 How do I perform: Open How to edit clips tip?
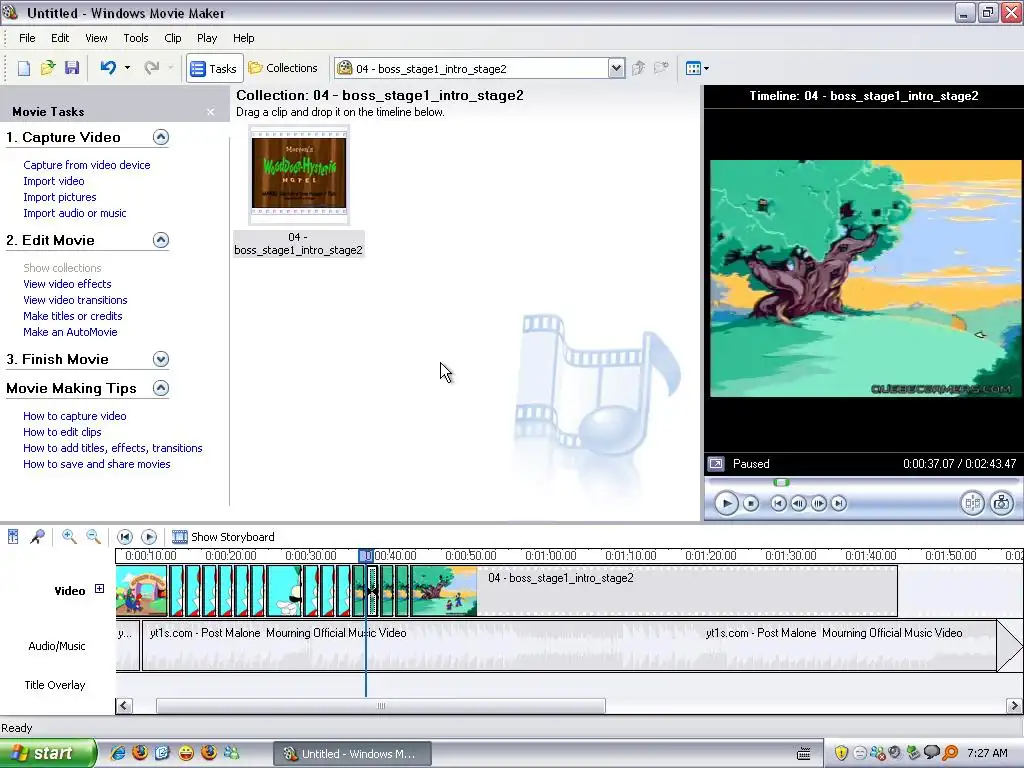[x=62, y=432]
